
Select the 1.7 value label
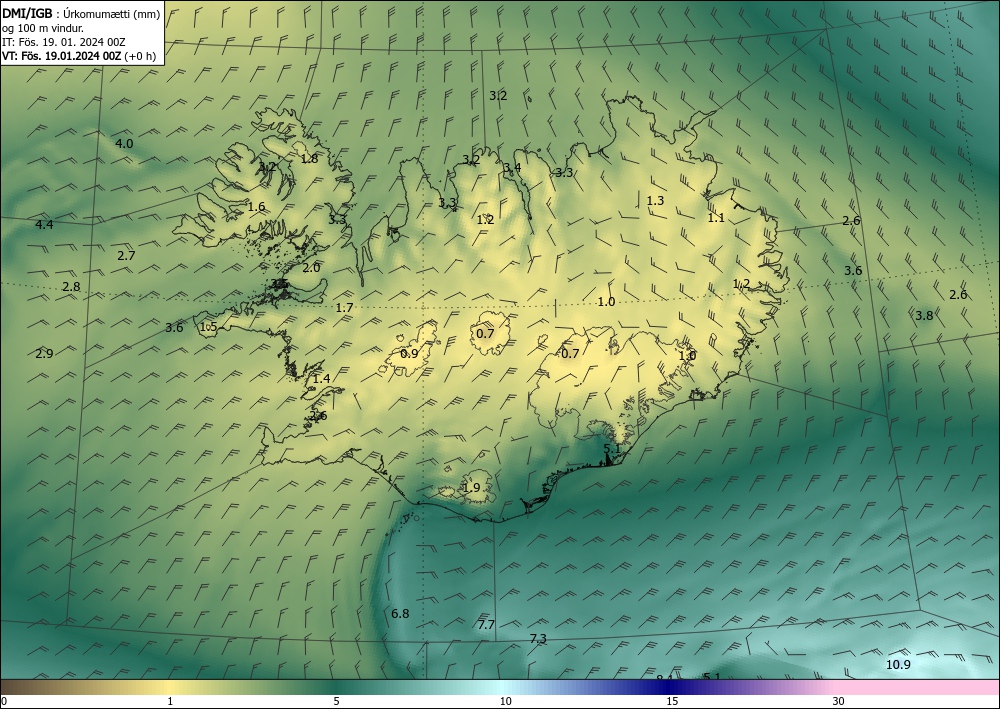[x=344, y=308]
